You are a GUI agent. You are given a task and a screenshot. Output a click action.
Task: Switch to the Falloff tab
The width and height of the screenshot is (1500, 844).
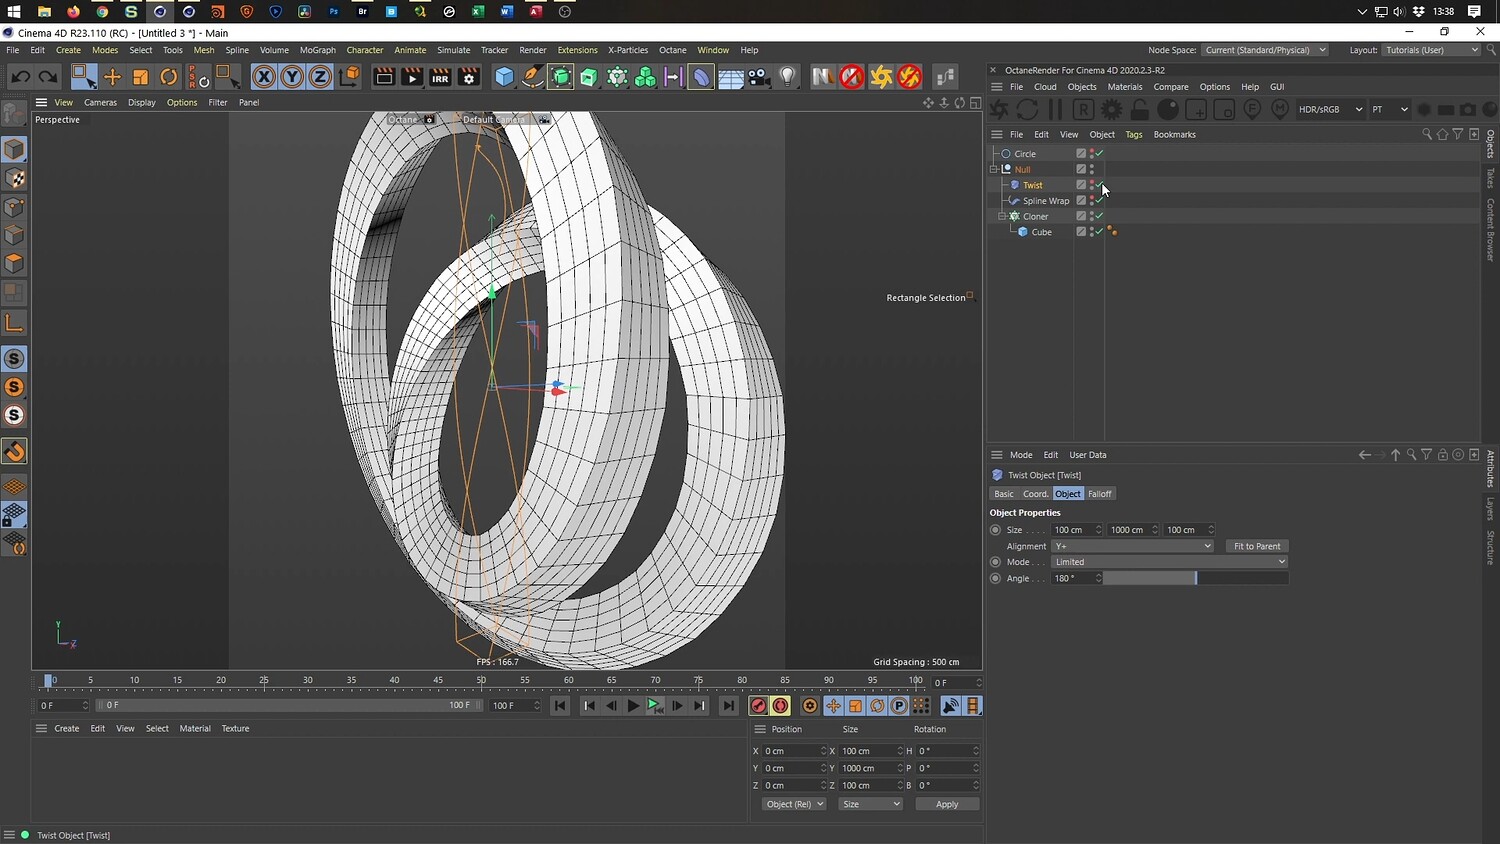pos(1099,494)
